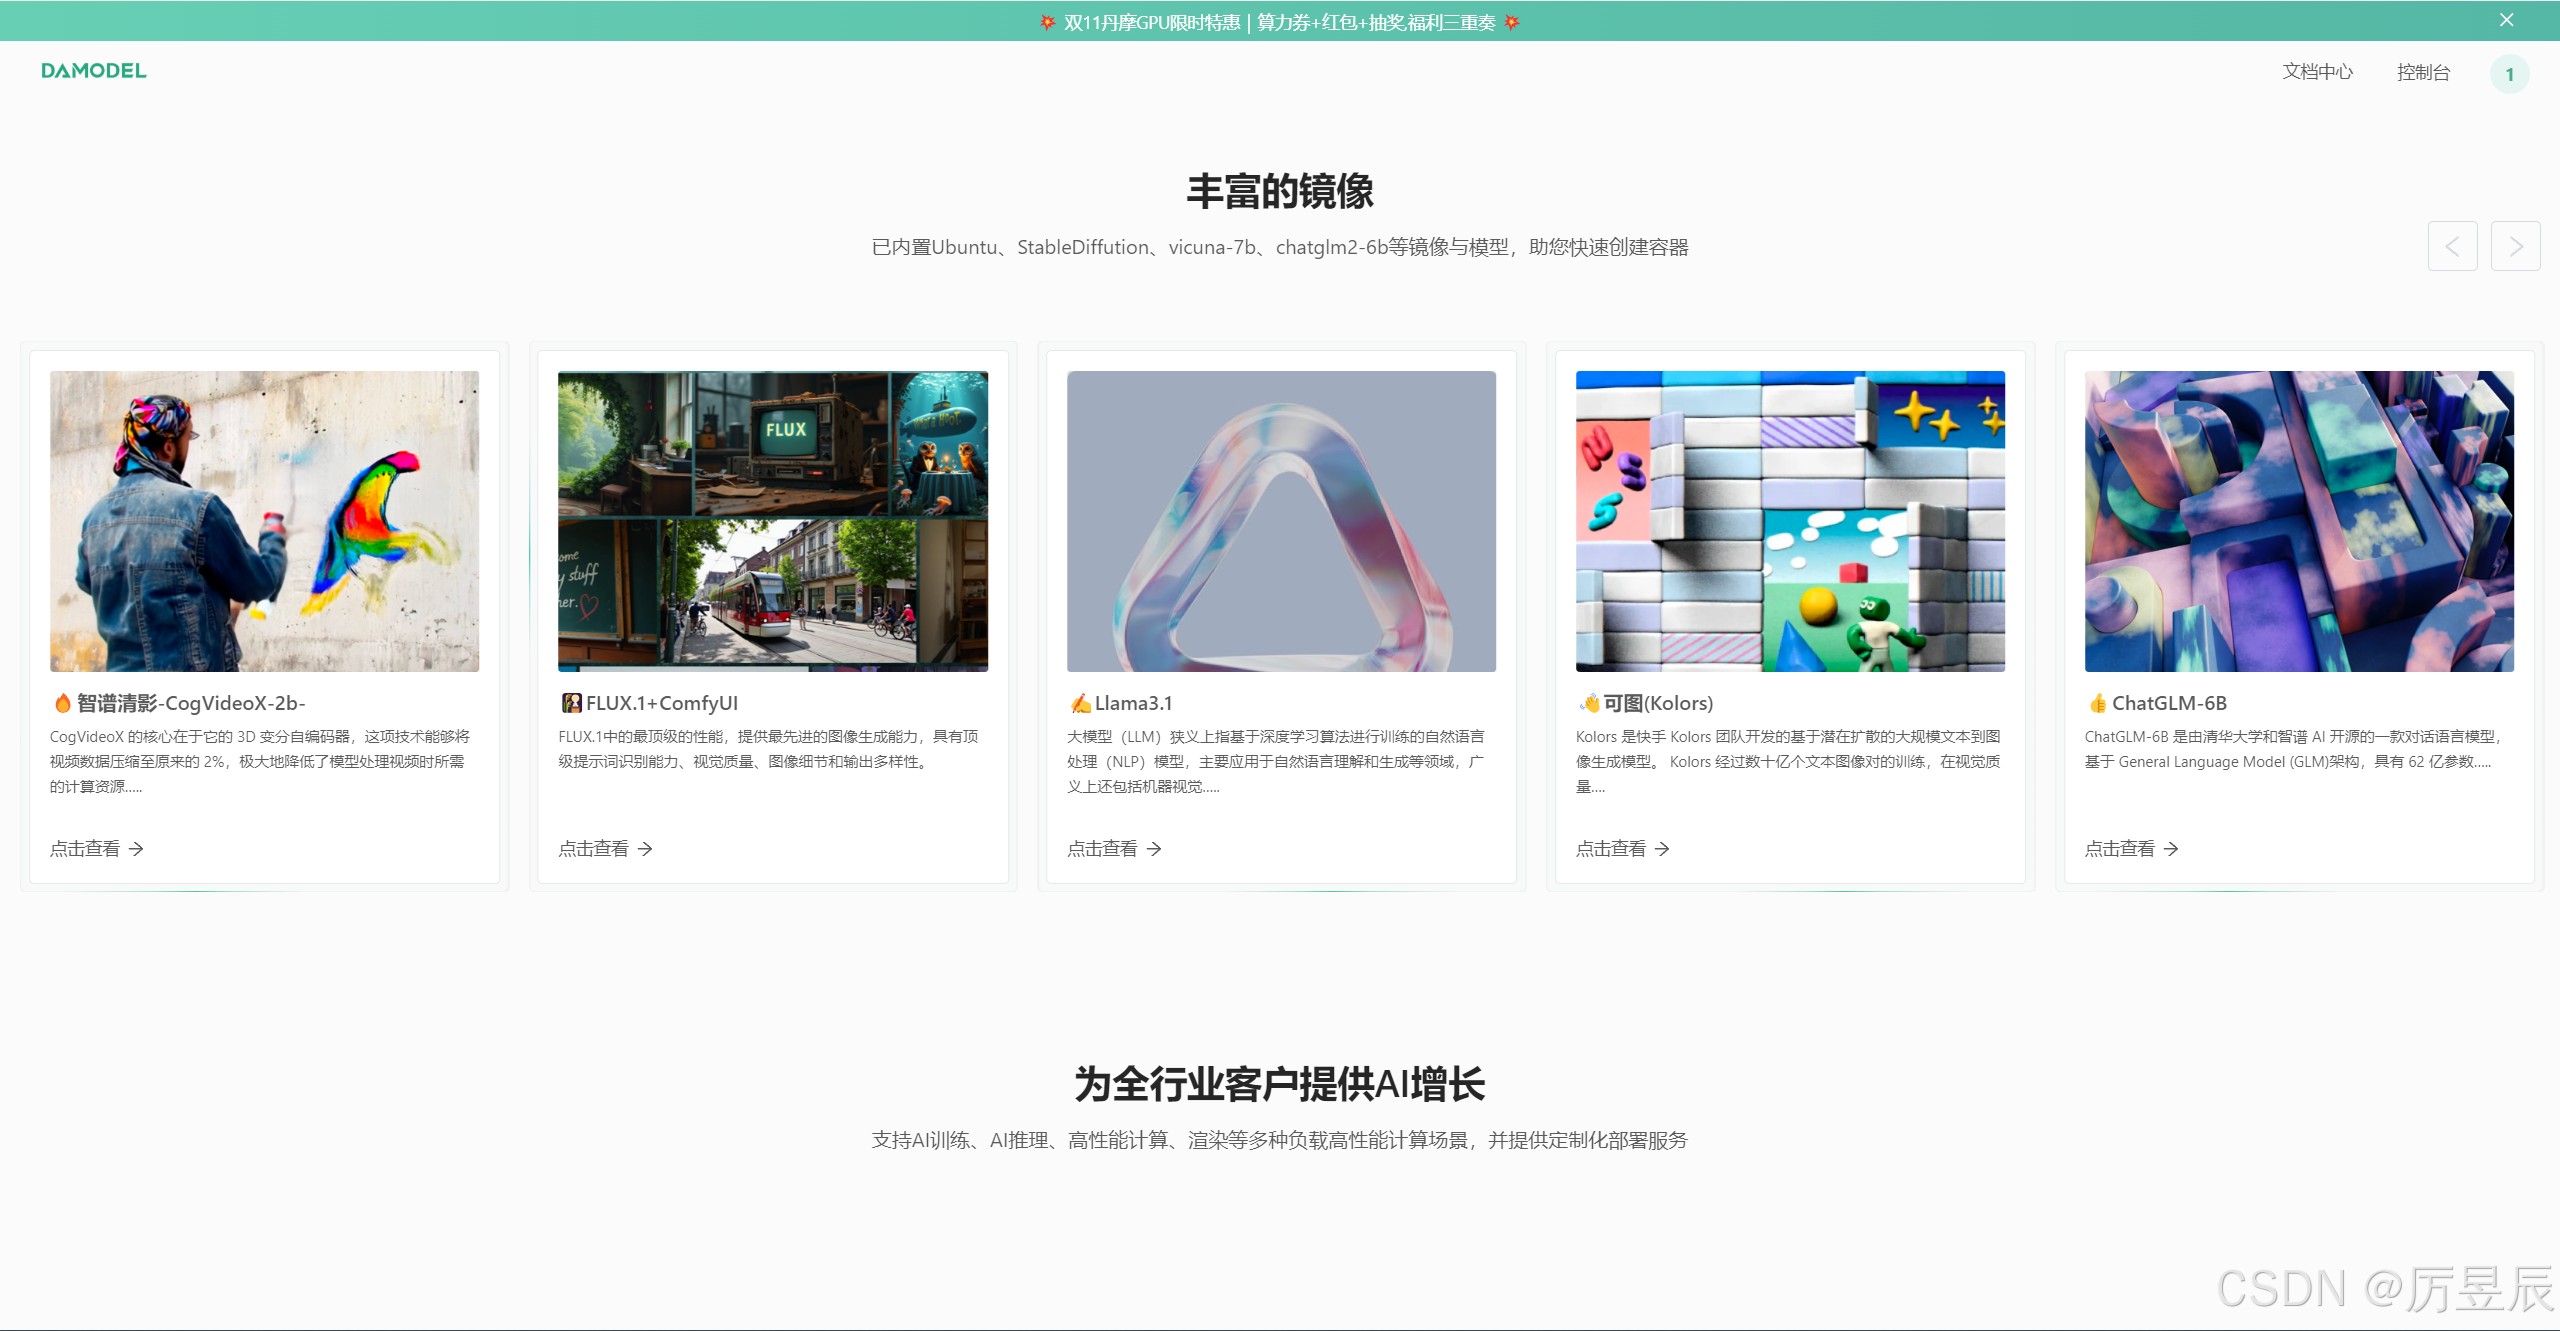Click the 智谱清影-CogVideoX-2b- title
The width and height of the screenshot is (2560, 1331).
pyautogui.click(x=191, y=703)
